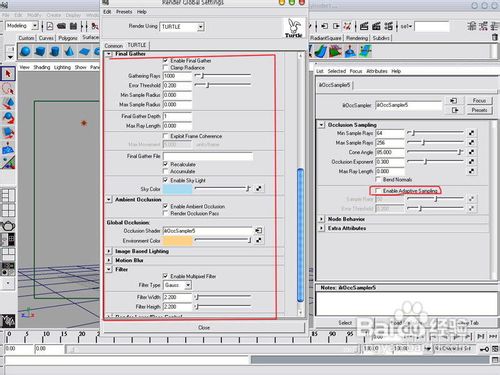
Task: Select the lasso tool in the toolbox
Action: tap(8, 89)
